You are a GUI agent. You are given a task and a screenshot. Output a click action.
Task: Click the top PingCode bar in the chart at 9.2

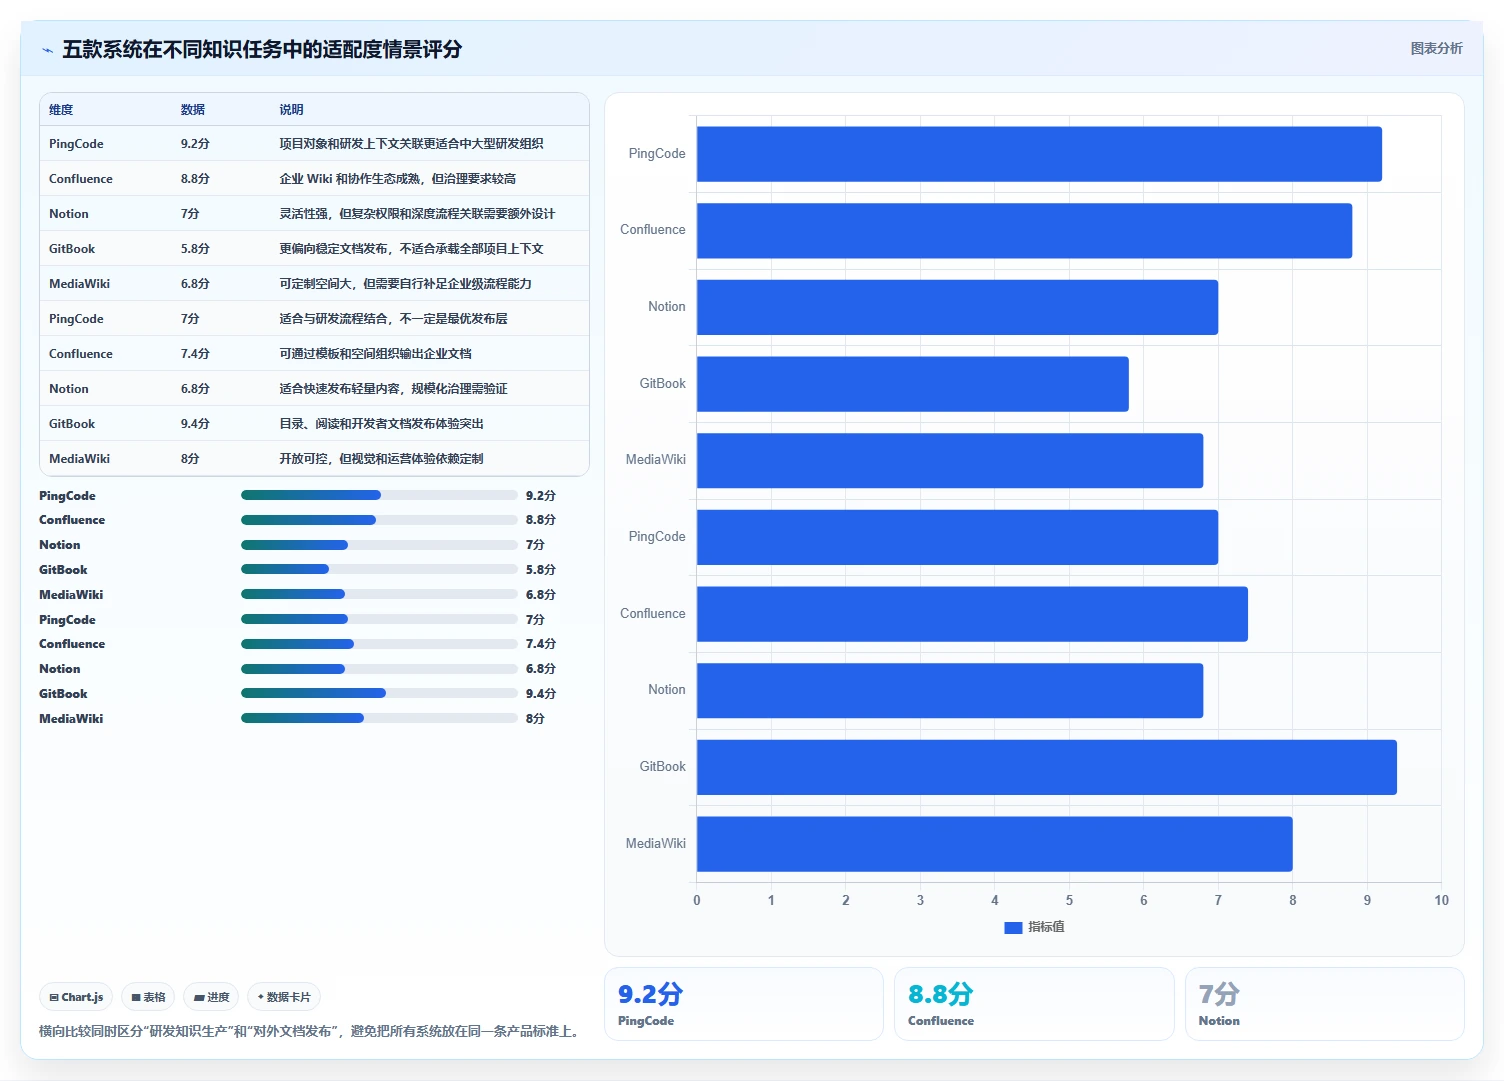click(1039, 154)
